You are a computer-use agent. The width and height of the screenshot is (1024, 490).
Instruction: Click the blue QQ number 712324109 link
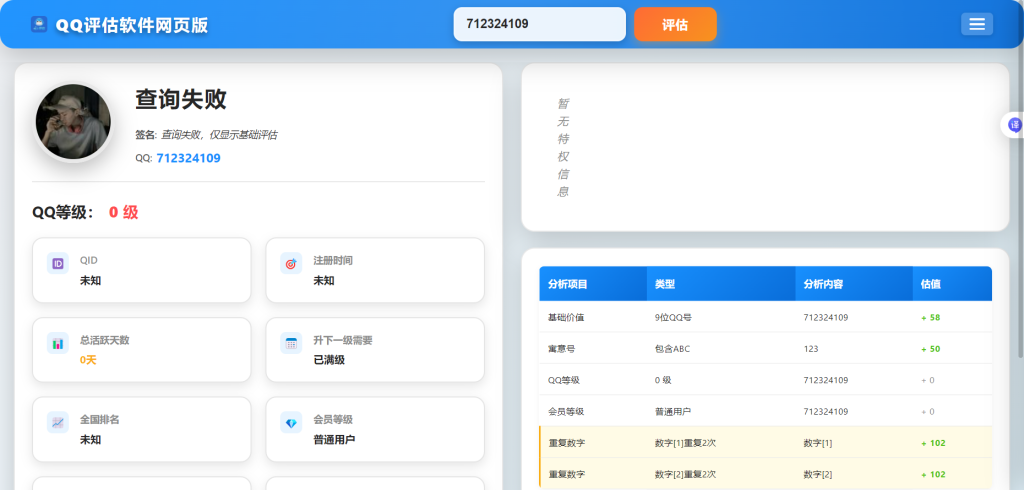pyautogui.click(x=188, y=158)
